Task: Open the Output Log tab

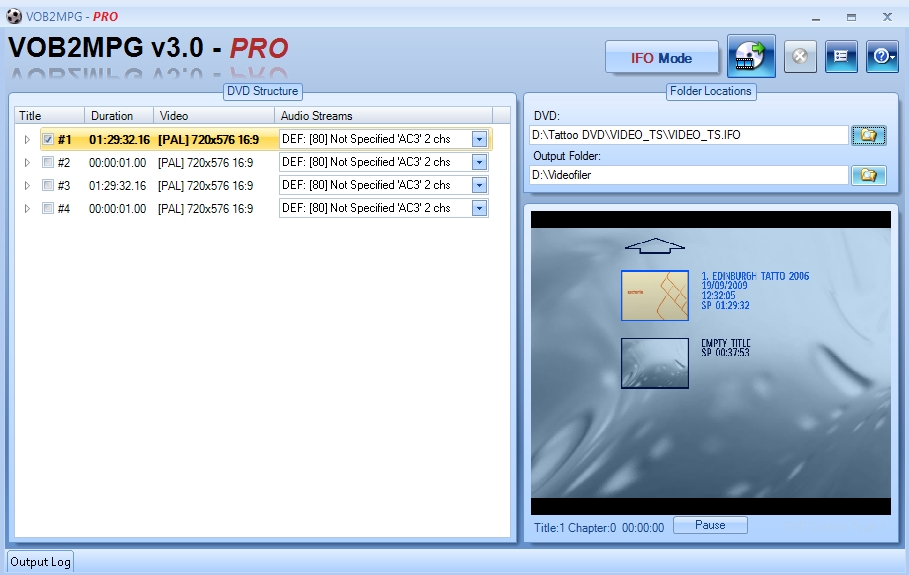Action: click(x=40, y=562)
